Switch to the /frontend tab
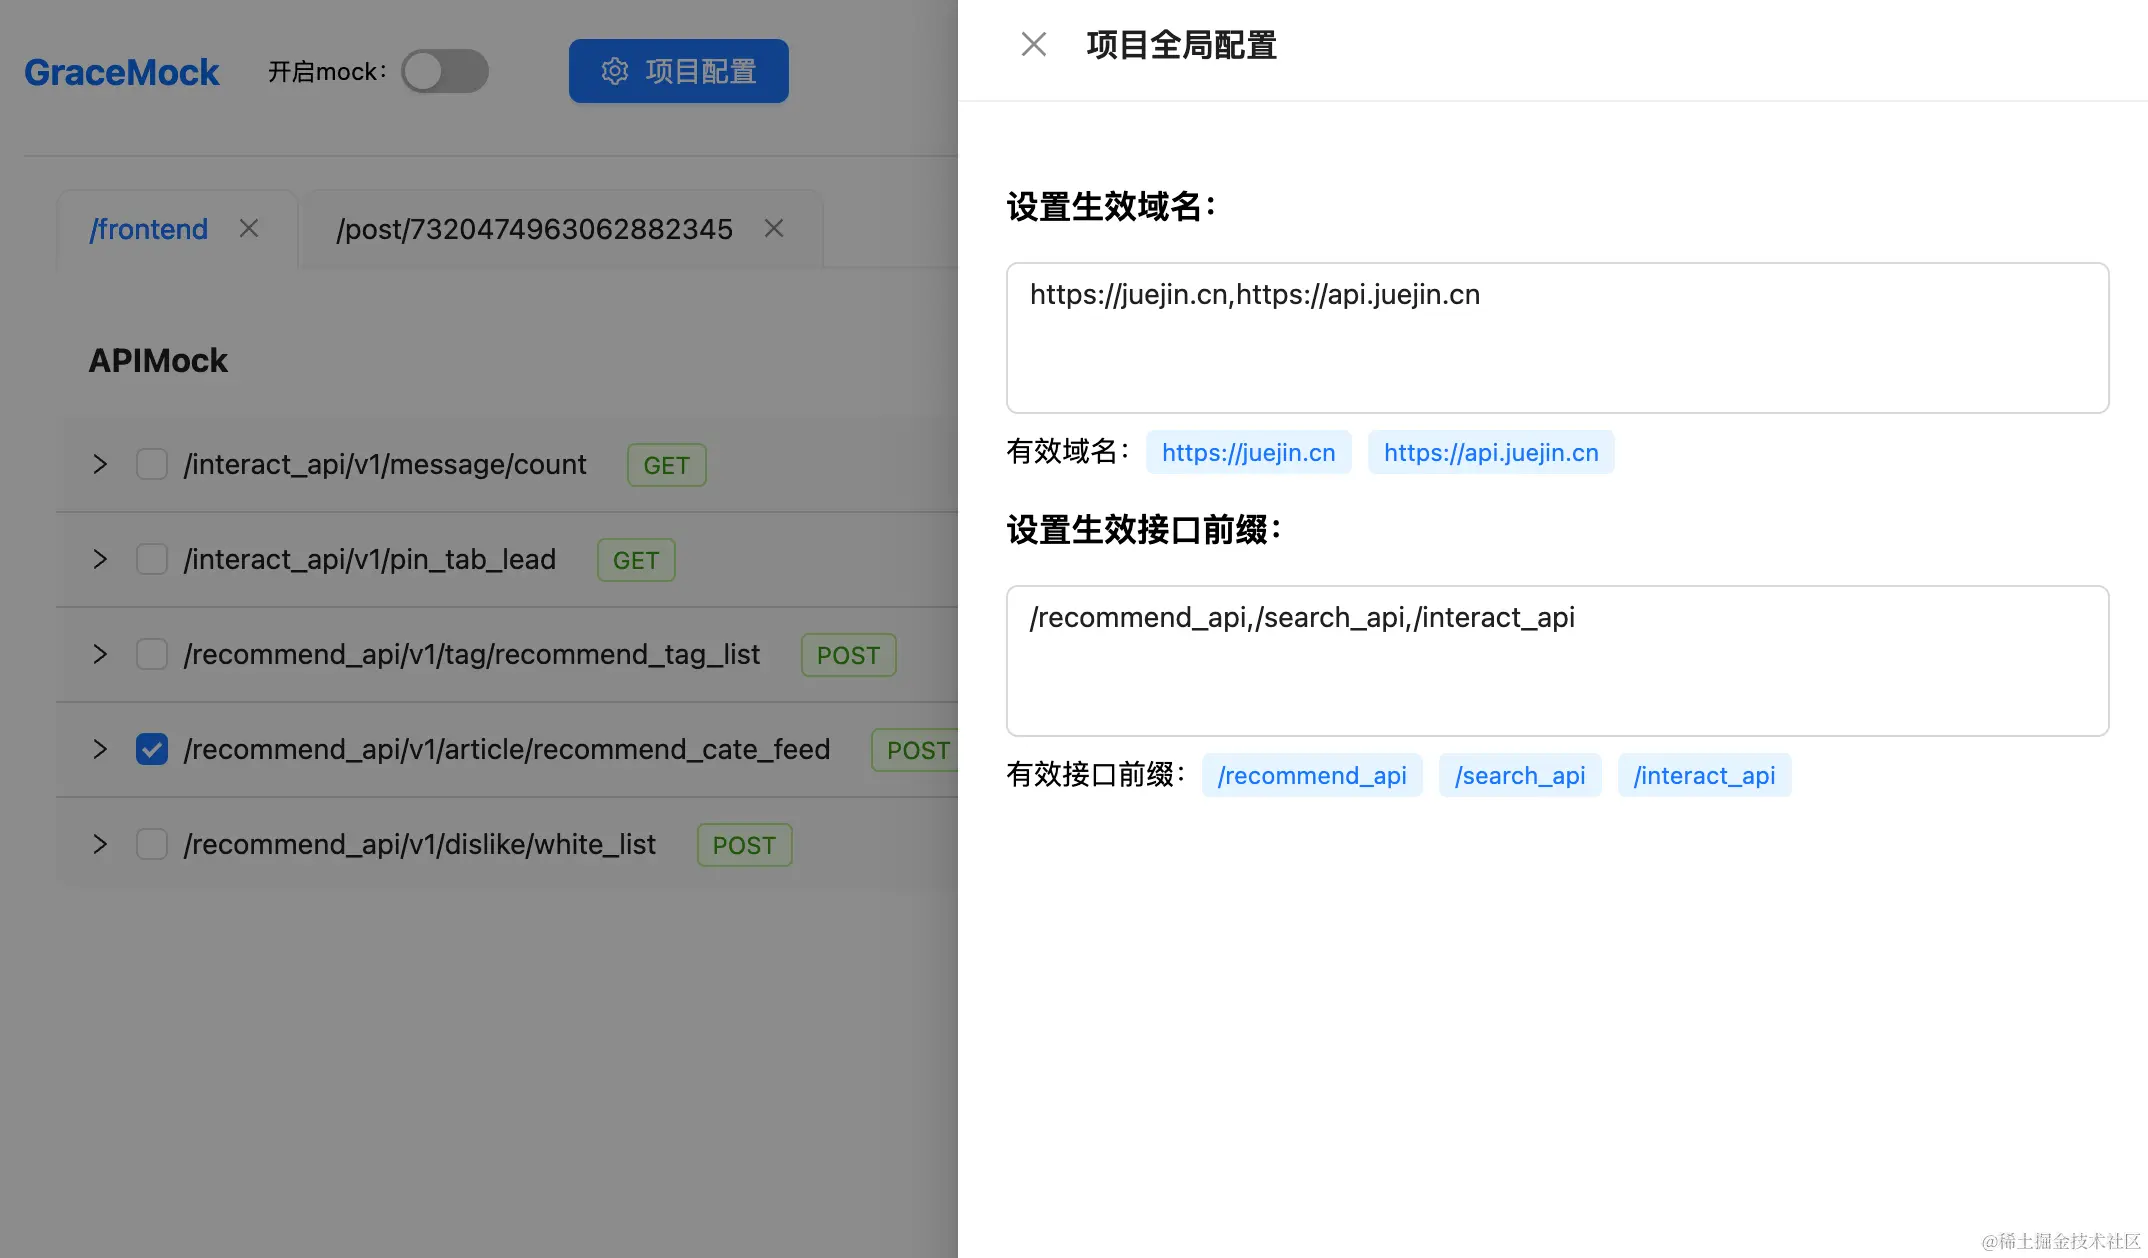The image size is (2148, 1258). [x=149, y=229]
